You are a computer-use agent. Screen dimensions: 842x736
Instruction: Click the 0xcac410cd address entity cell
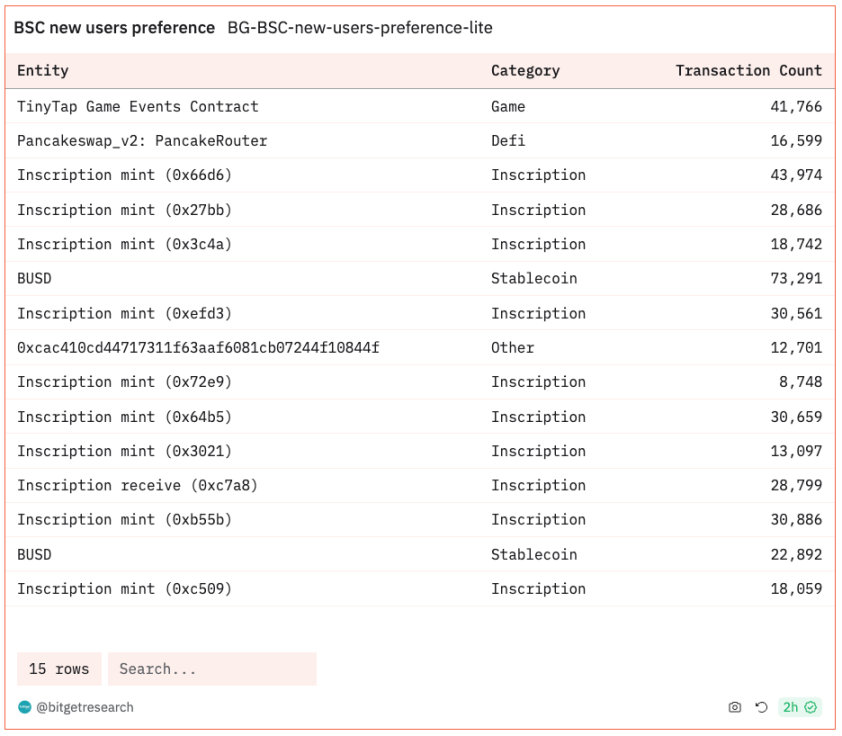(198, 348)
